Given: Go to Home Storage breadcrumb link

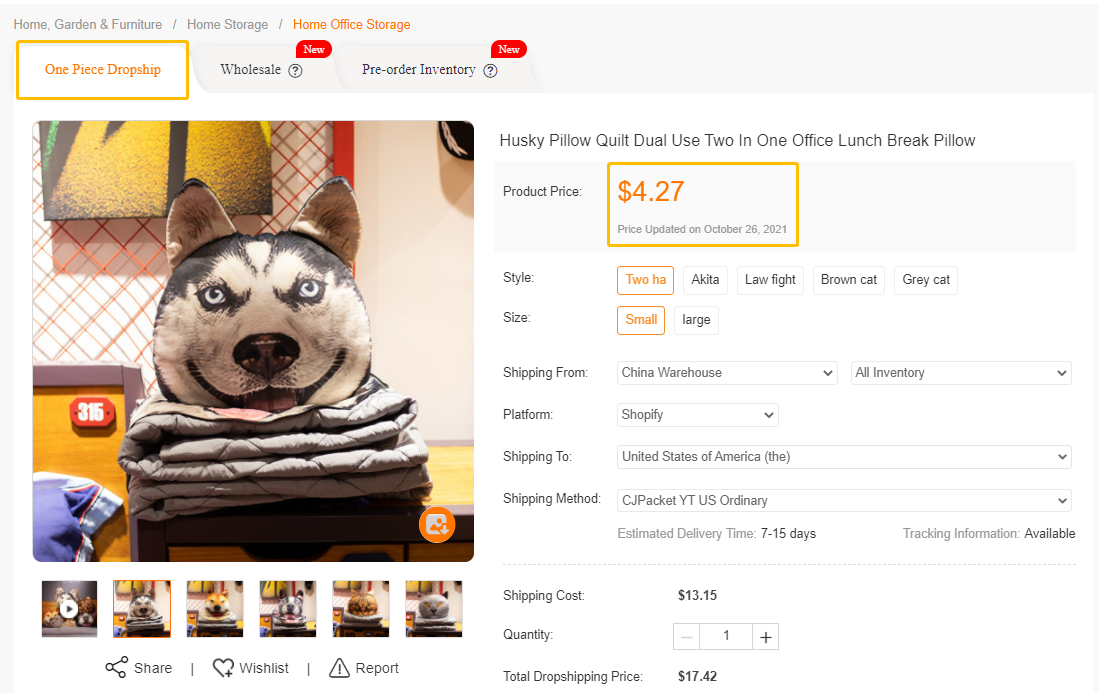Looking at the screenshot, I should point(227,24).
